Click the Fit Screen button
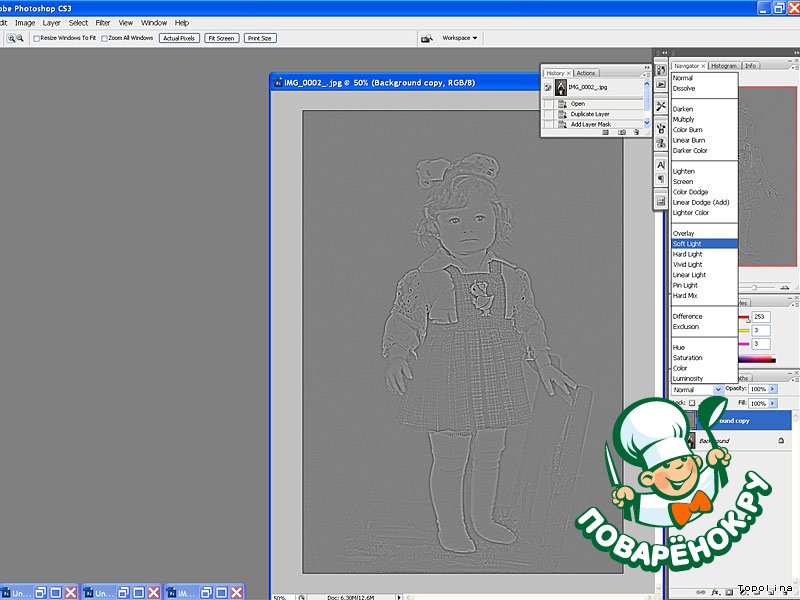The width and height of the screenshot is (800, 600). click(x=220, y=38)
